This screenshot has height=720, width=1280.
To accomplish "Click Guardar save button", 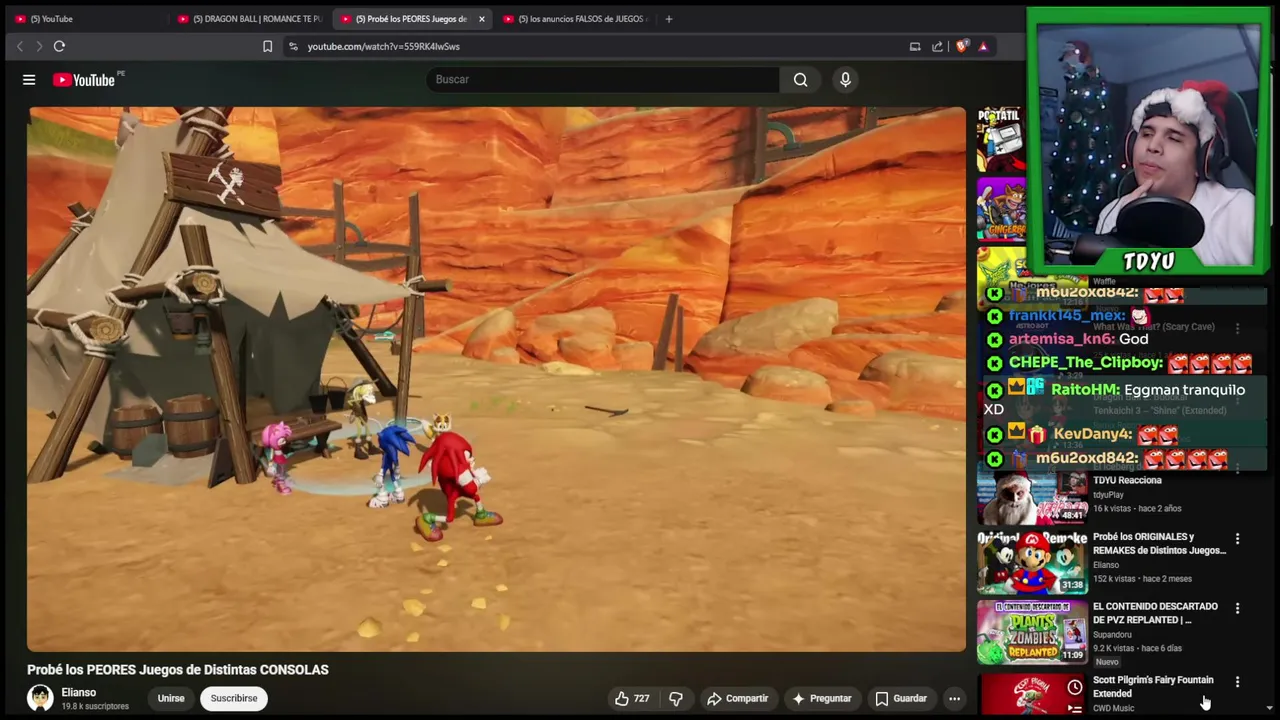I will [901, 698].
